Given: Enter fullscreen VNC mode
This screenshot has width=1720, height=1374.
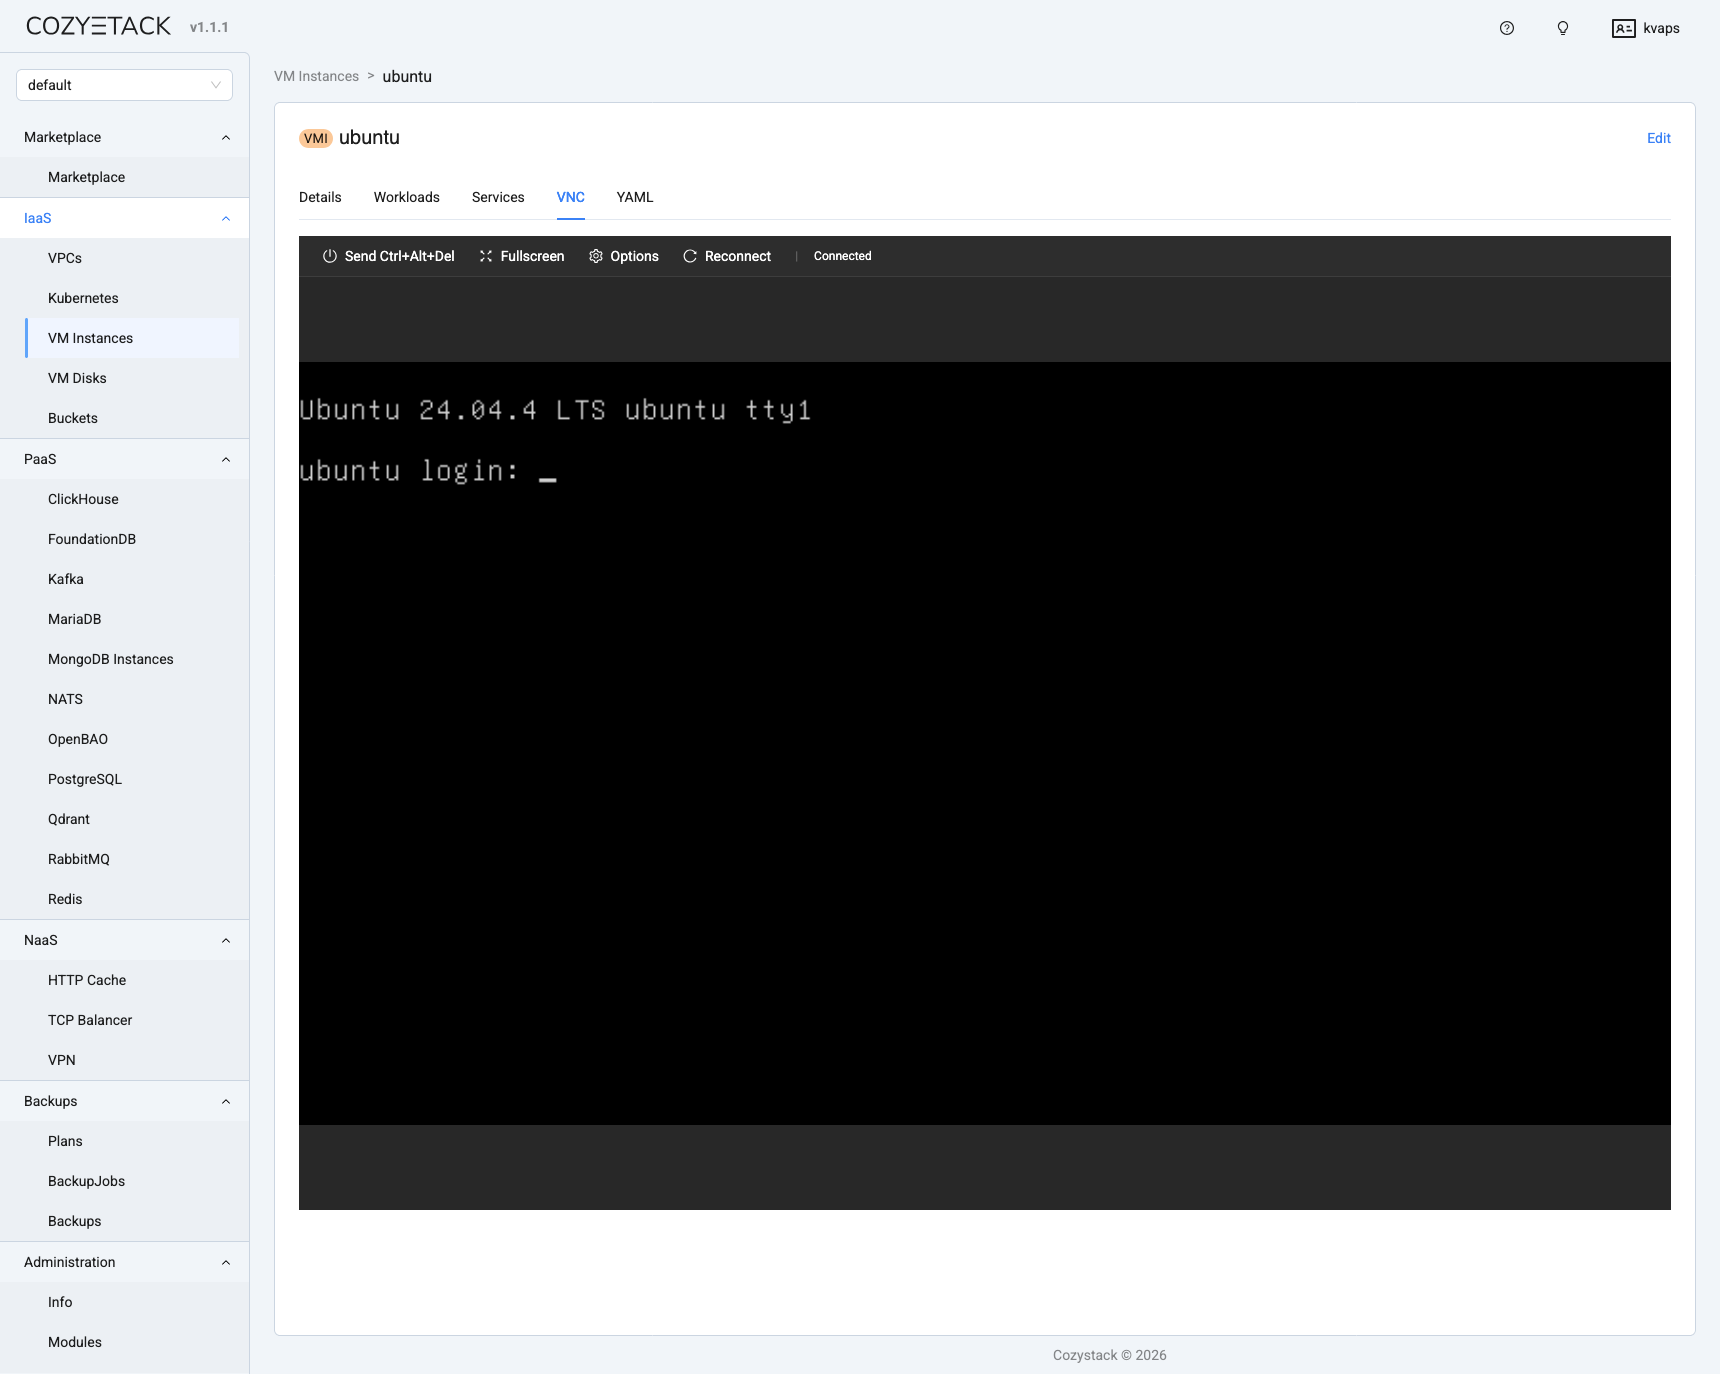Looking at the screenshot, I should (x=521, y=256).
